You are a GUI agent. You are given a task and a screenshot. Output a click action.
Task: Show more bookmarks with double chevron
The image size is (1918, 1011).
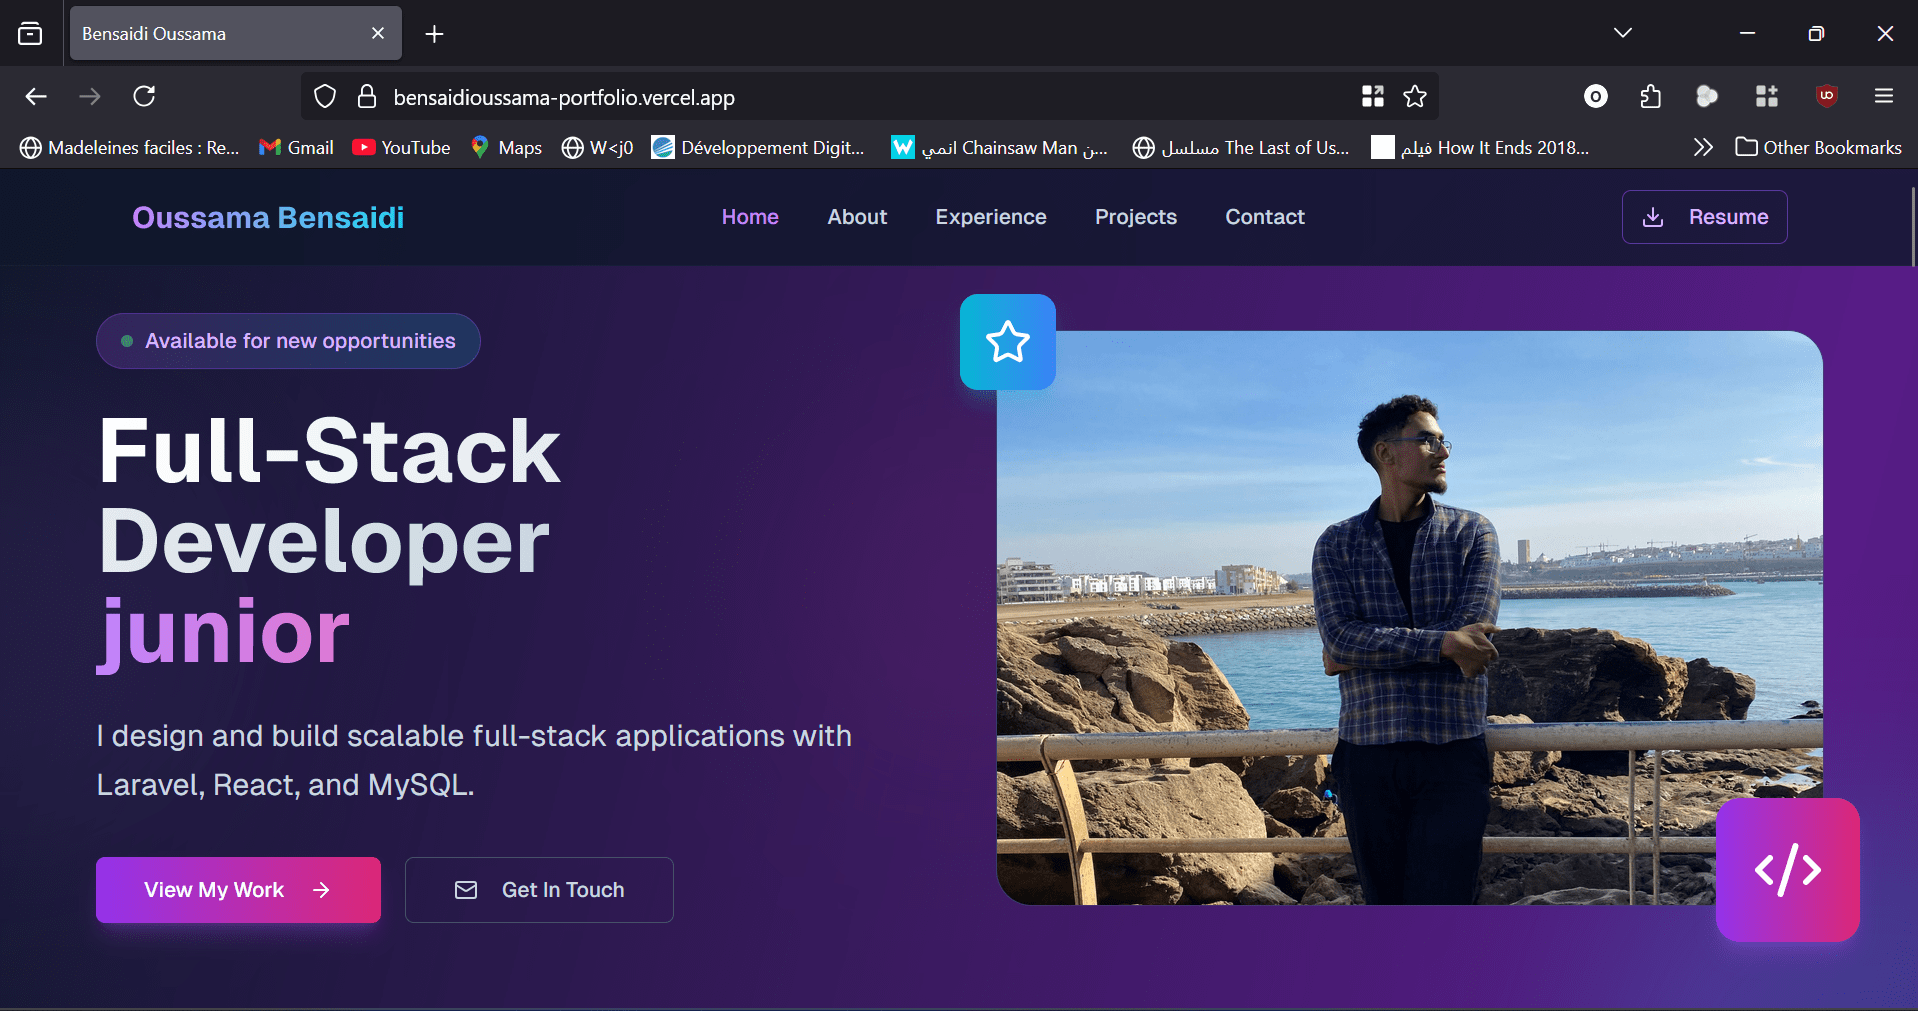coord(1703,148)
